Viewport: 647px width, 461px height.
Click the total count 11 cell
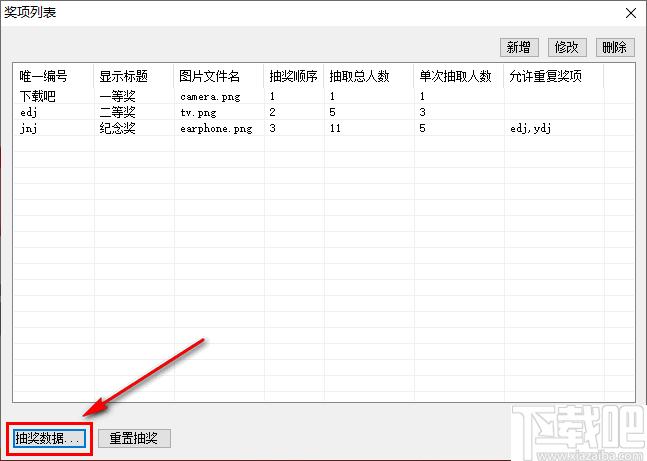click(335, 128)
